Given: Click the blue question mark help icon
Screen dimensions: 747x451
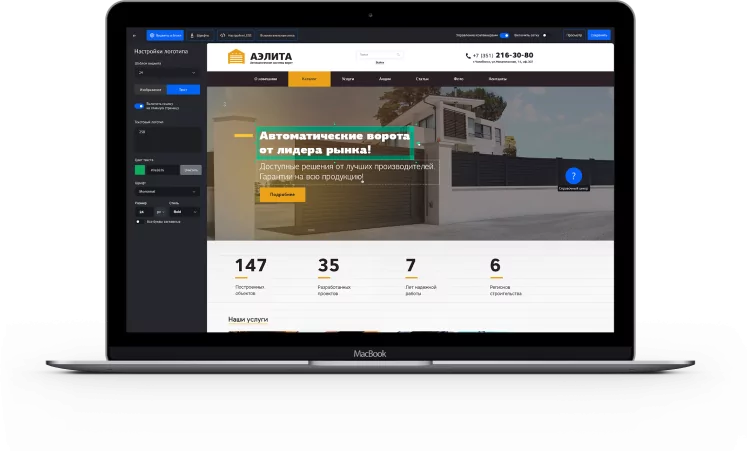Looking at the screenshot, I should click(x=574, y=176).
